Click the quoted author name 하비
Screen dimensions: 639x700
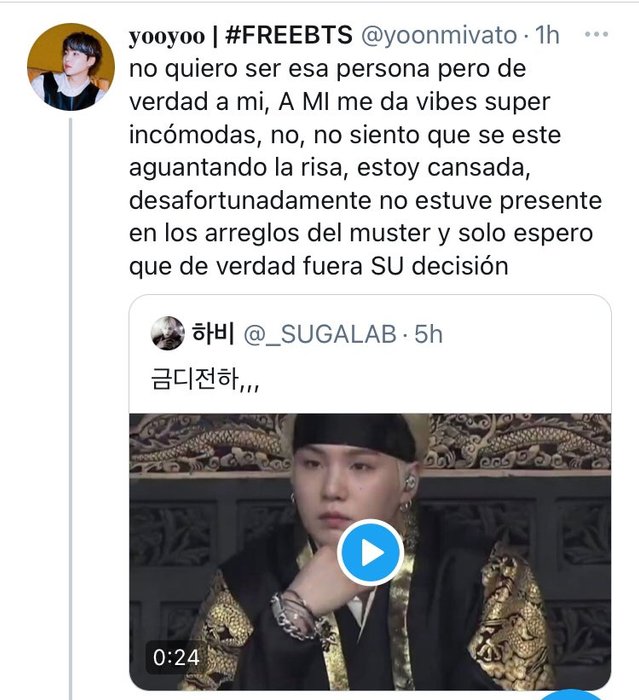pos(211,334)
